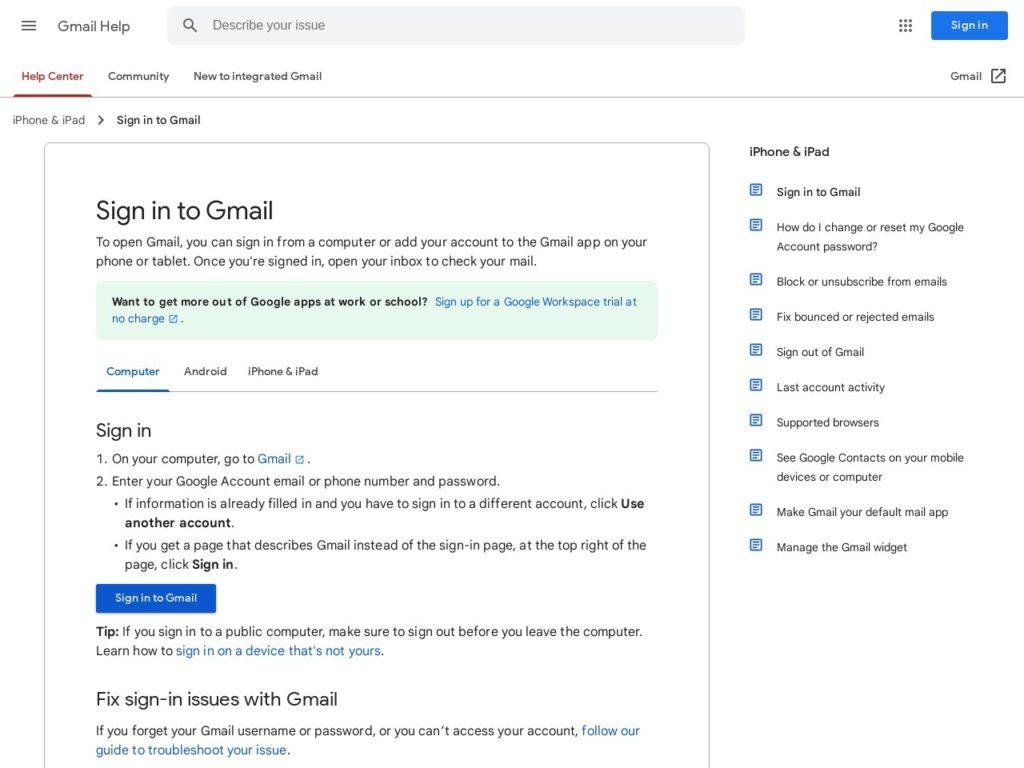Click the Describe your issue search field
1024x768 pixels.
[x=270, y=25]
